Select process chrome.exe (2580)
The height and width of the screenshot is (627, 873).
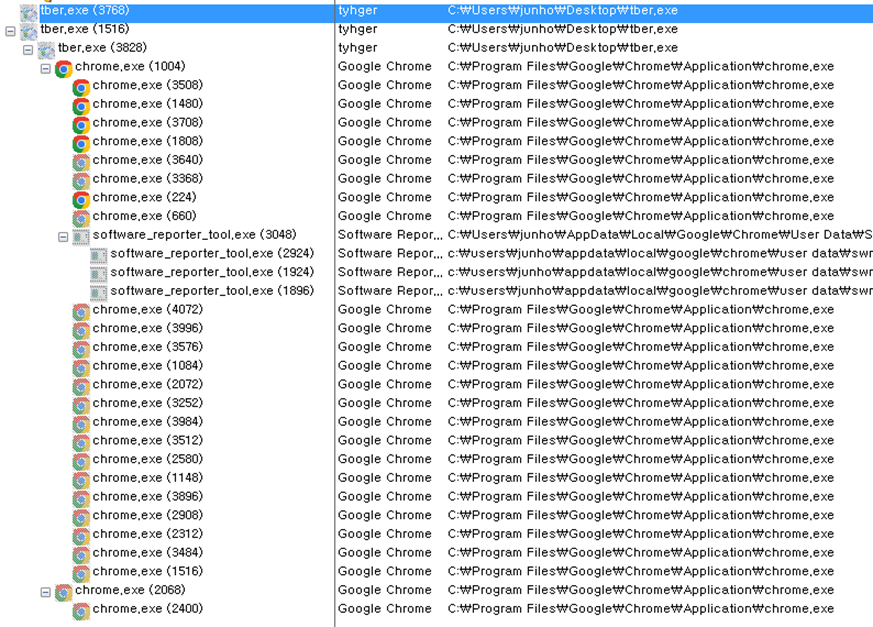148,459
